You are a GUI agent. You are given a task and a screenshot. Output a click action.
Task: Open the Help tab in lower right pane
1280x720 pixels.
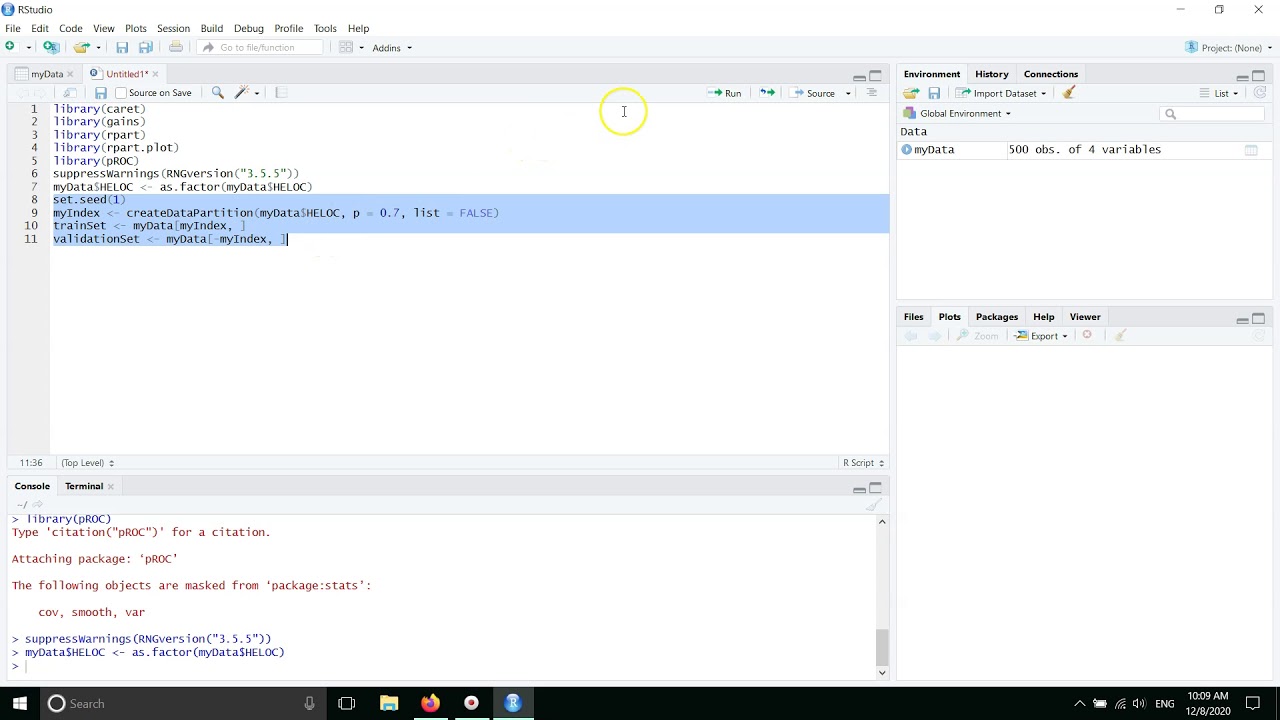[x=1043, y=317]
